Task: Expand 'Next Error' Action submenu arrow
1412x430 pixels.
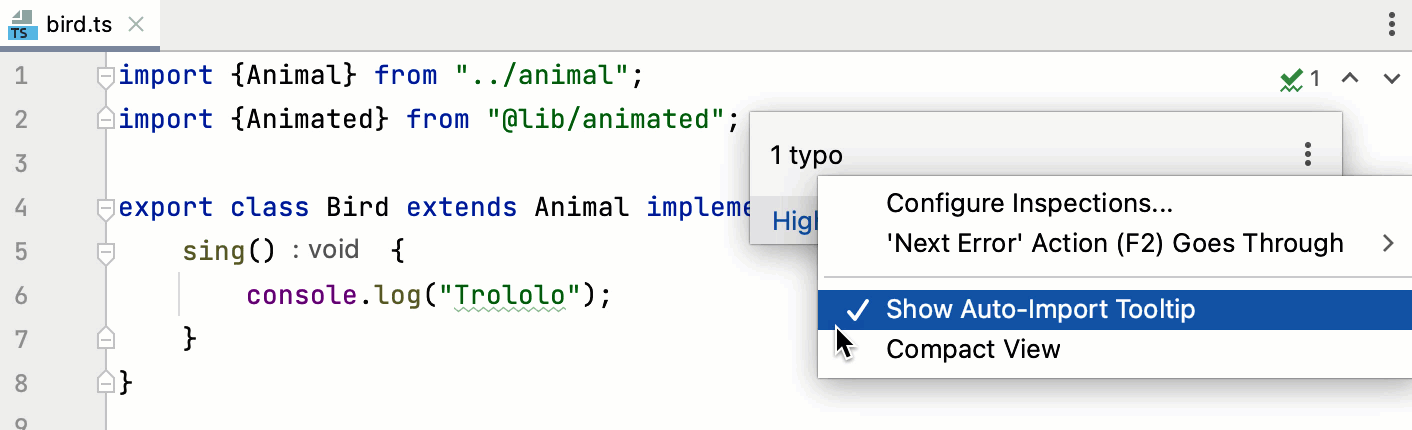Action: pyautogui.click(x=1388, y=243)
